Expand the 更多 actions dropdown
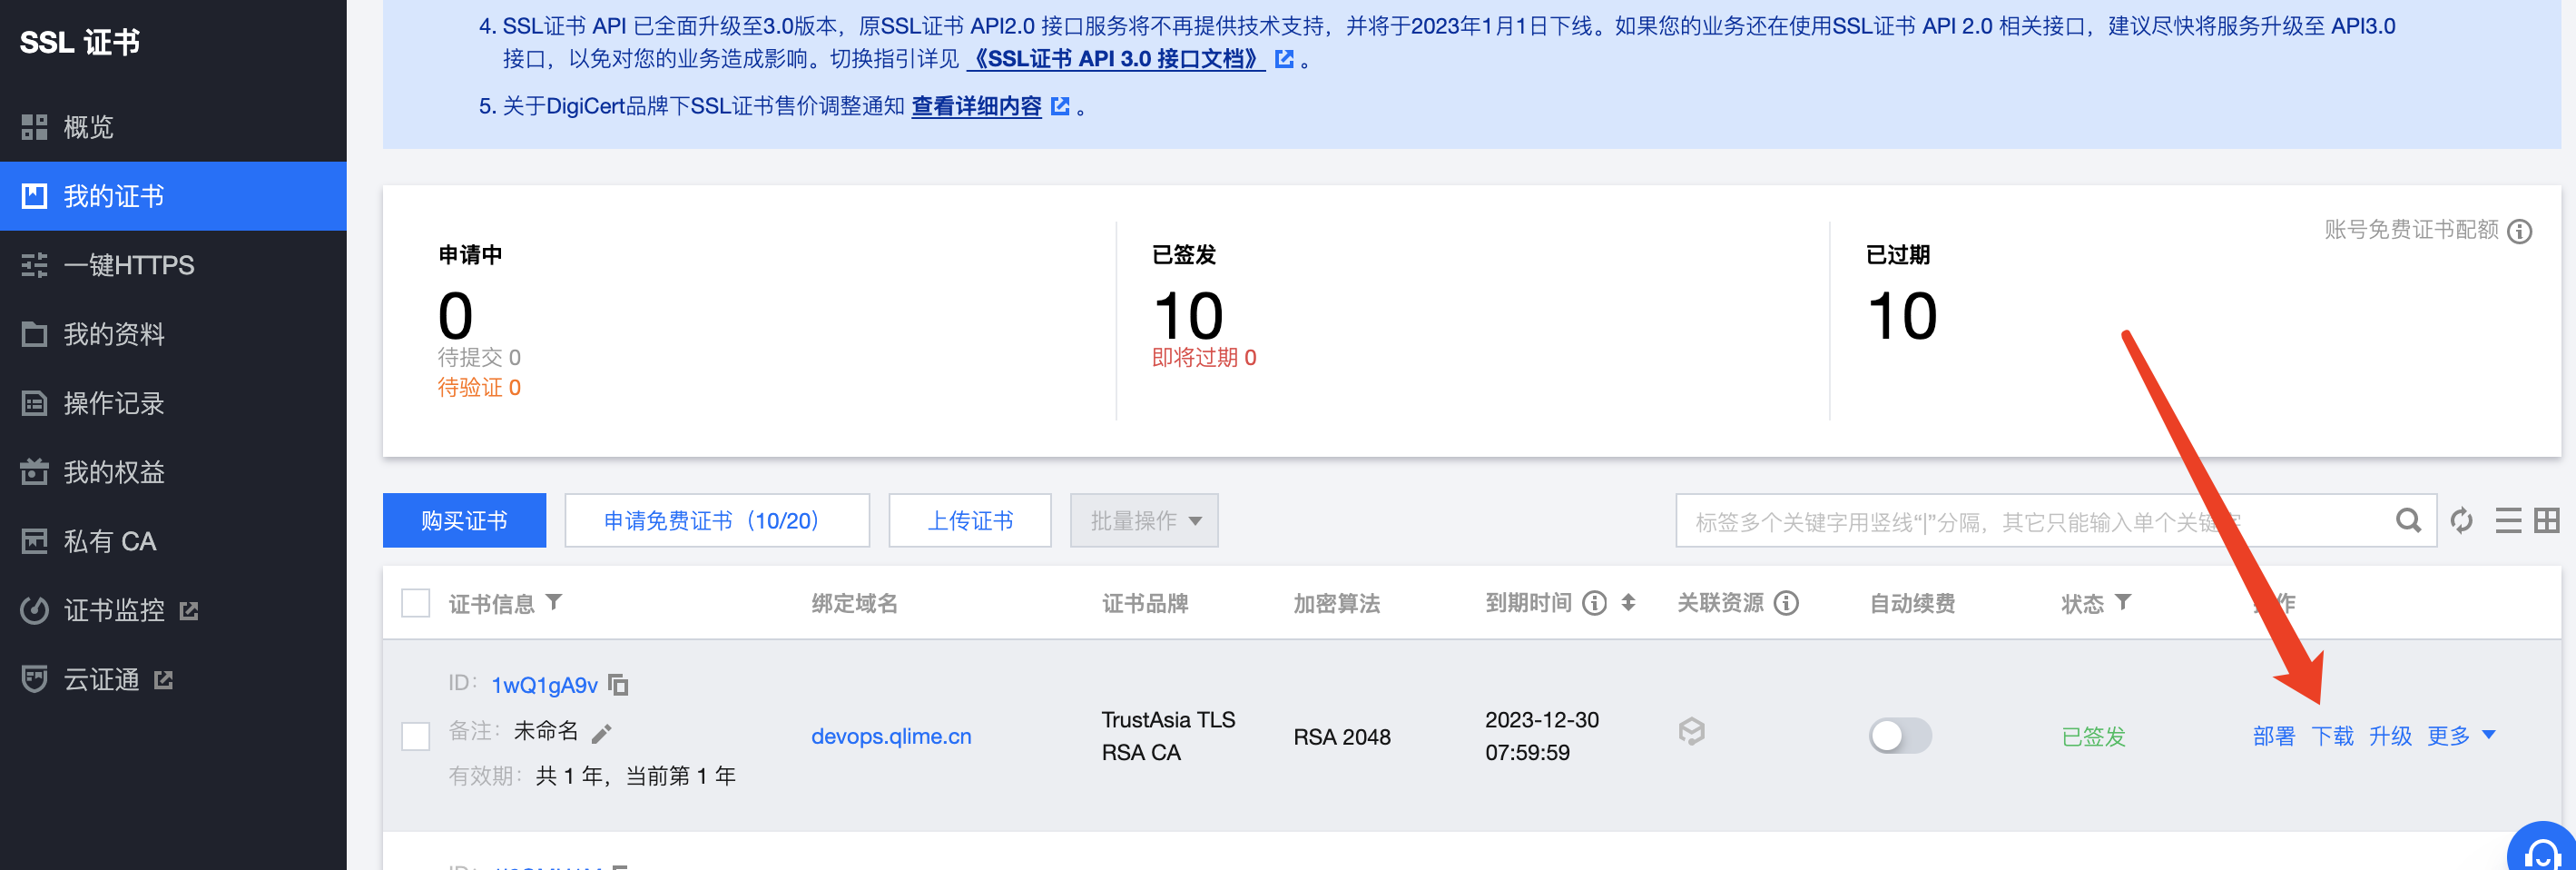The image size is (2576, 870). pos(2461,736)
